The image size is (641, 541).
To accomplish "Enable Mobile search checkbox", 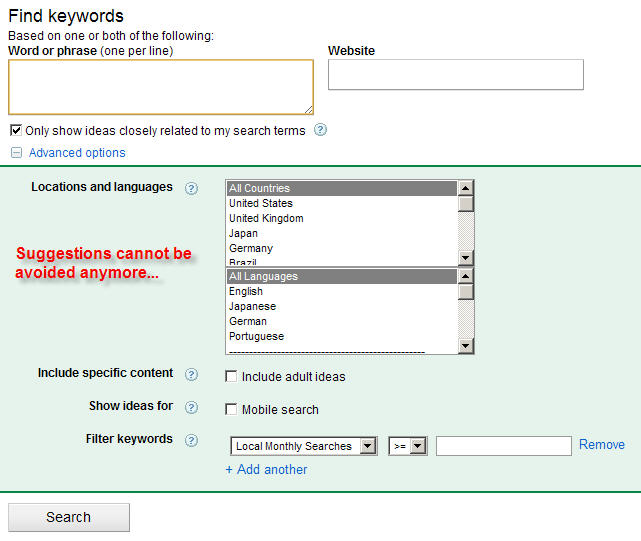I will (231, 409).
